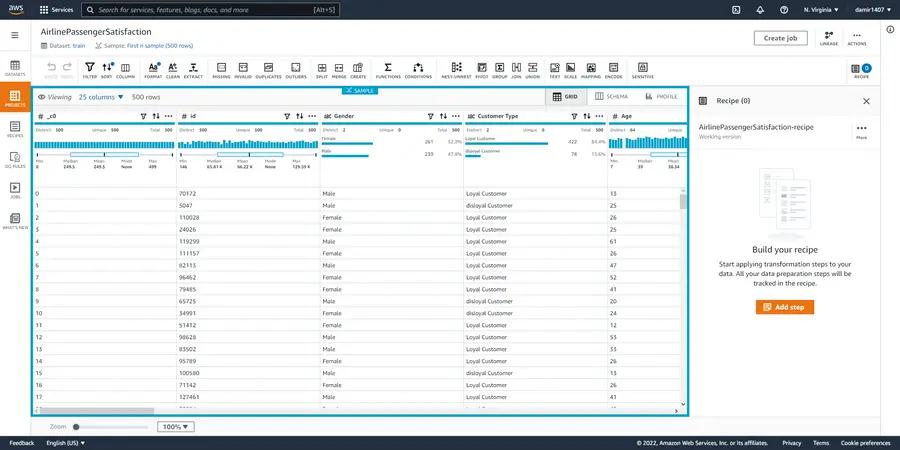Open the zoom 100% dropdown
This screenshot has height=450, width=900.
(x=176, y=426)
